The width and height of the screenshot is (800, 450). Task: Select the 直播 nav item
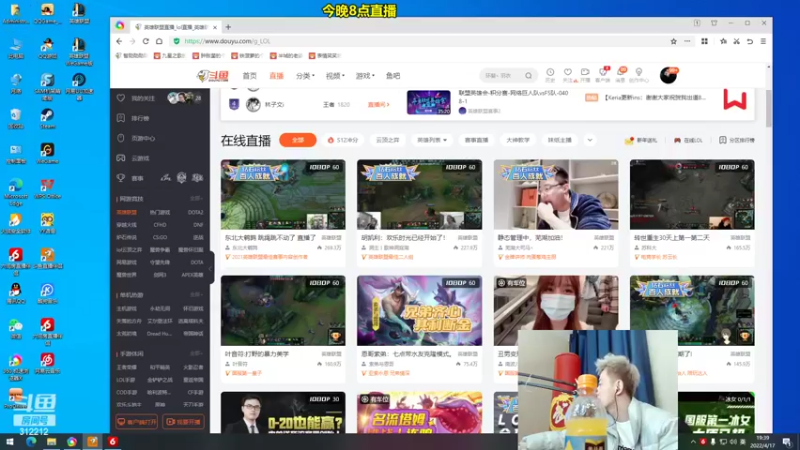click(276, 76)
